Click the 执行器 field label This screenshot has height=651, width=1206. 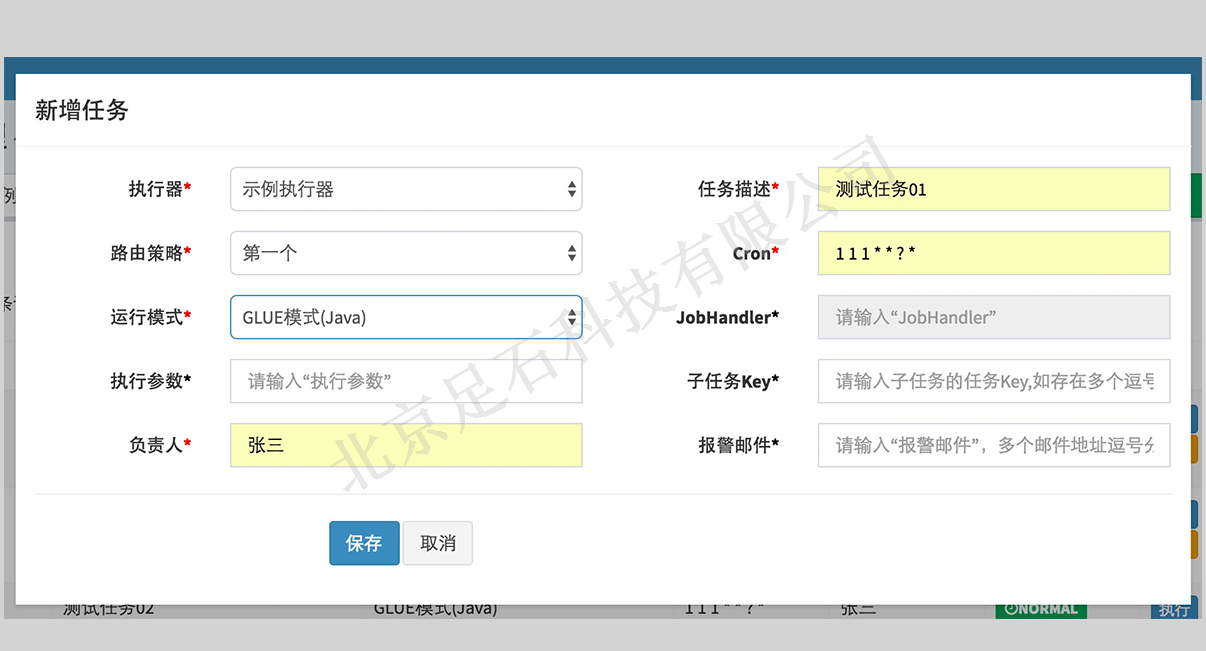click(156, 189)
